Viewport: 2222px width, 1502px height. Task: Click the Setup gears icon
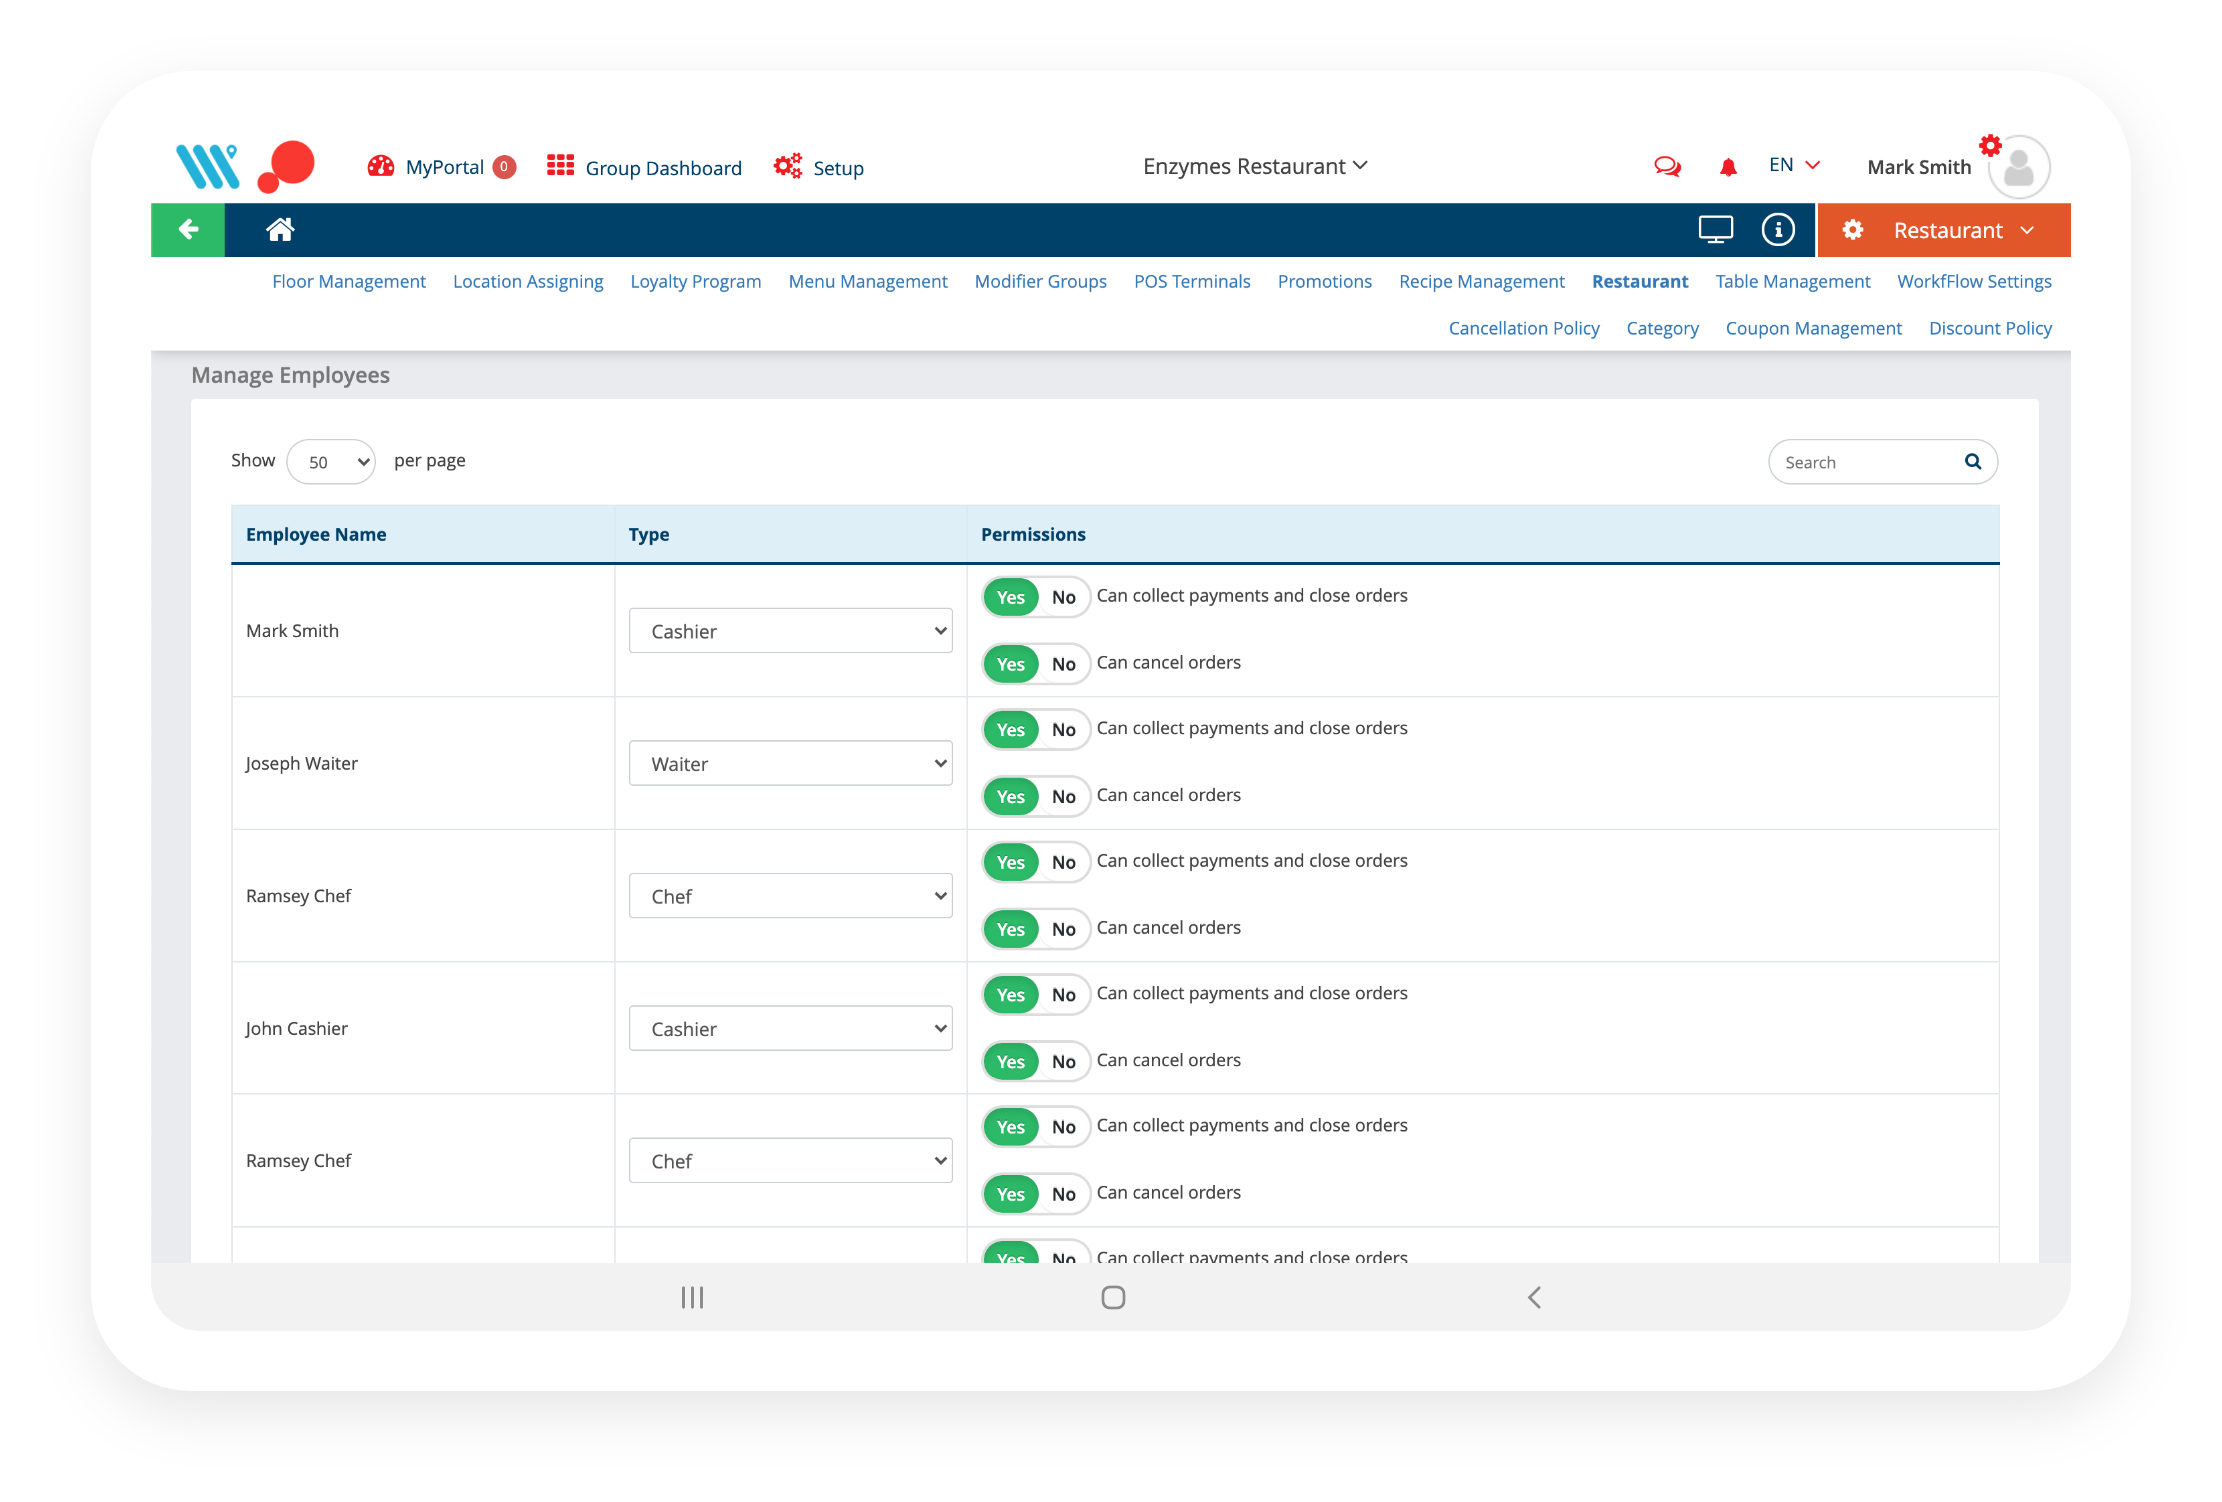(788, 167)
